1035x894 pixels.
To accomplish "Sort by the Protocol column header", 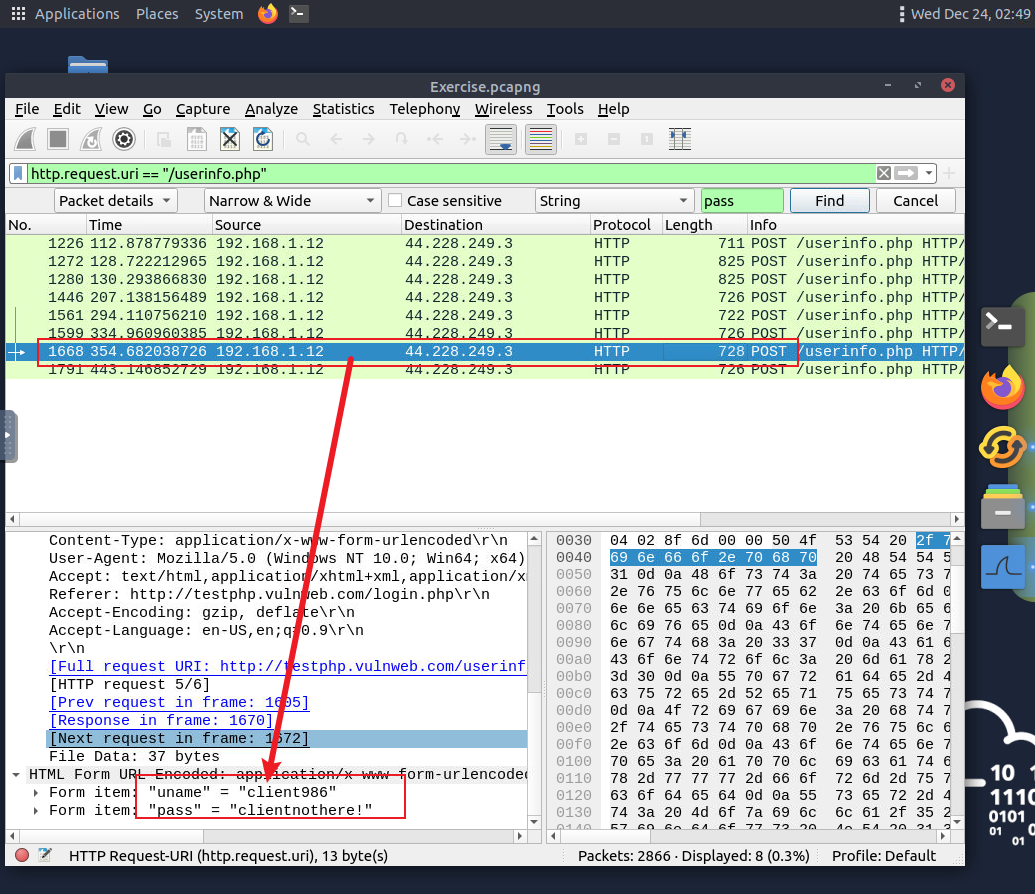I will [x=626, y=225].
